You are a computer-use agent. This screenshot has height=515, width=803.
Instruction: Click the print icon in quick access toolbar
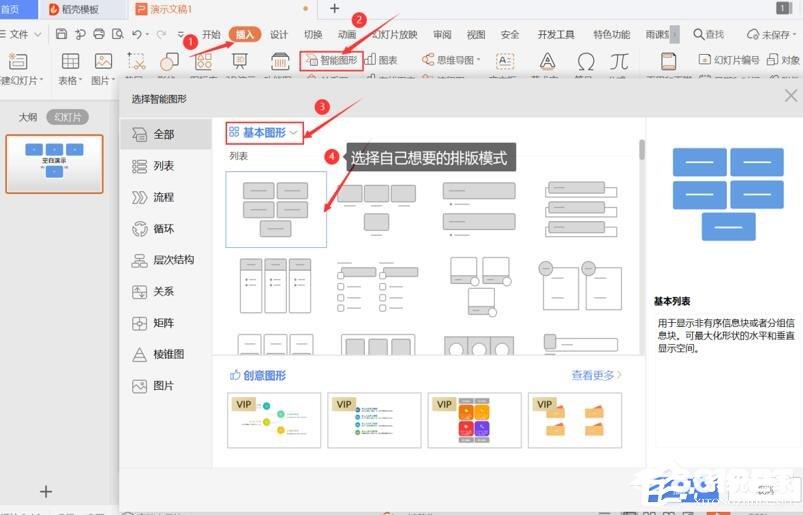click(99, 34)
